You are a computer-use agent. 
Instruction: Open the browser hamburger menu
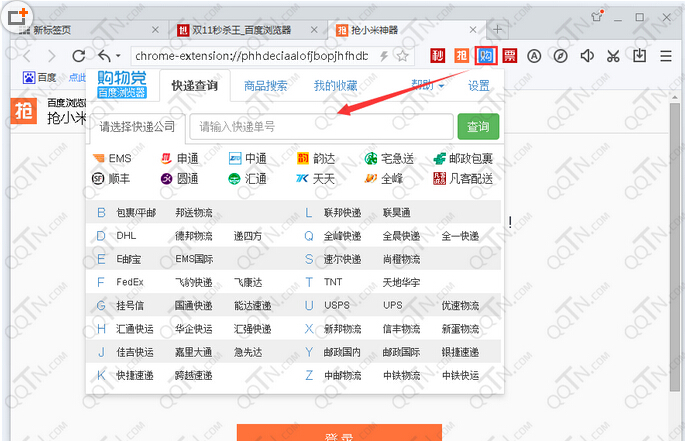pos(665,56)
